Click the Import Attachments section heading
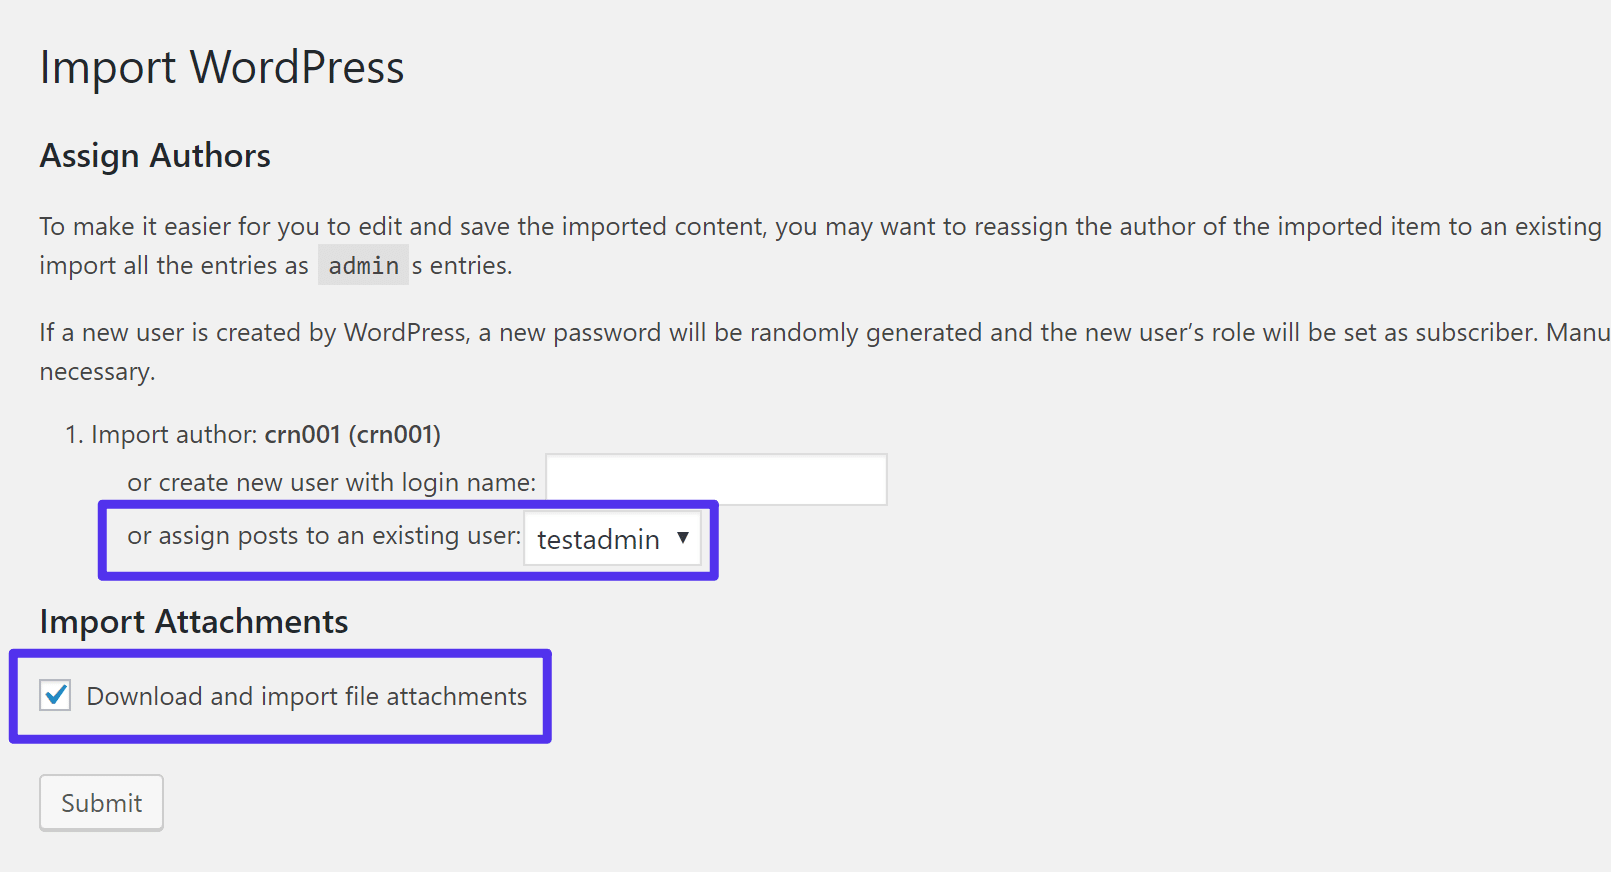Screen dimensions: 1611x872 [193, 621]
